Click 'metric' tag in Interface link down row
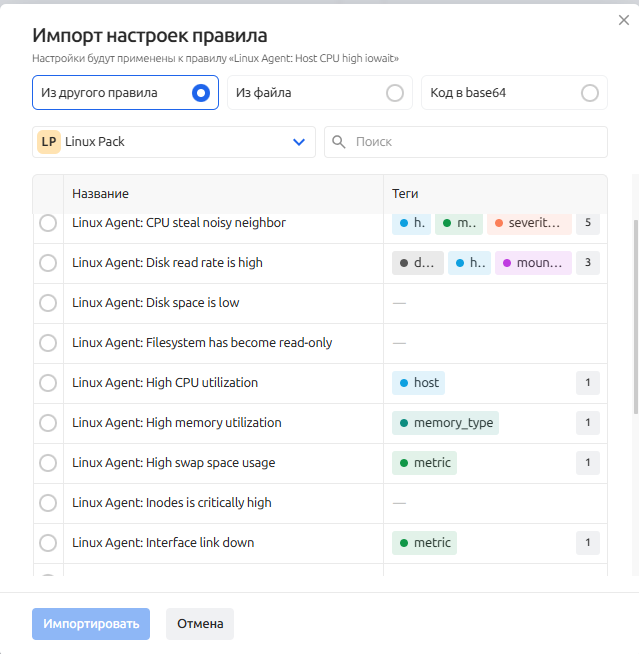The image size is (639, 654). pyautogui.click(x=424, y=543)
